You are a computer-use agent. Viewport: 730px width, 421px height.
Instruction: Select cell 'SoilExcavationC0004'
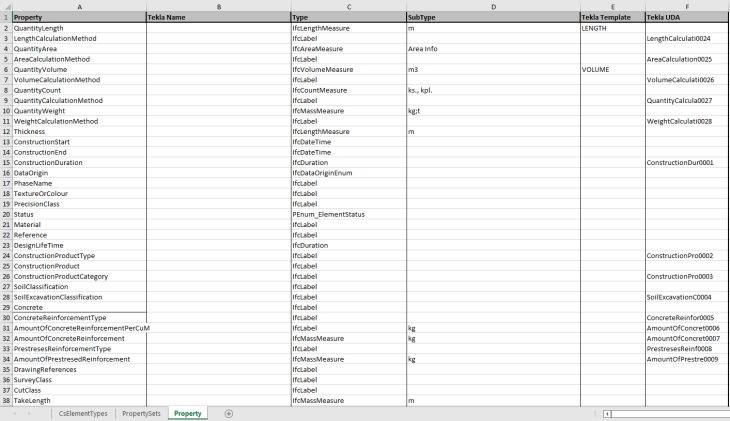coord(687,297)
